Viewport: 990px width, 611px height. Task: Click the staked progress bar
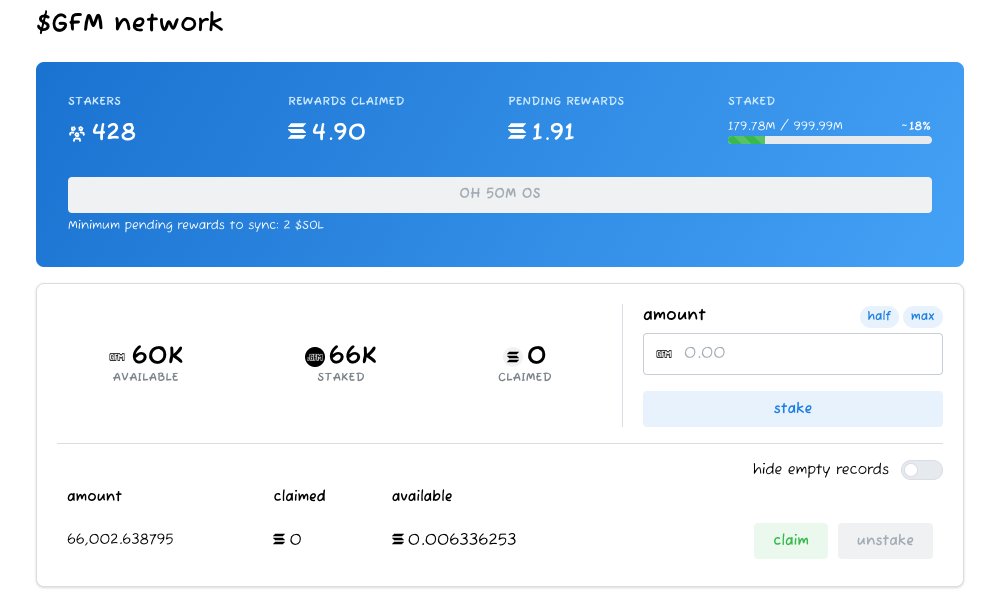(x=830, y=140)
